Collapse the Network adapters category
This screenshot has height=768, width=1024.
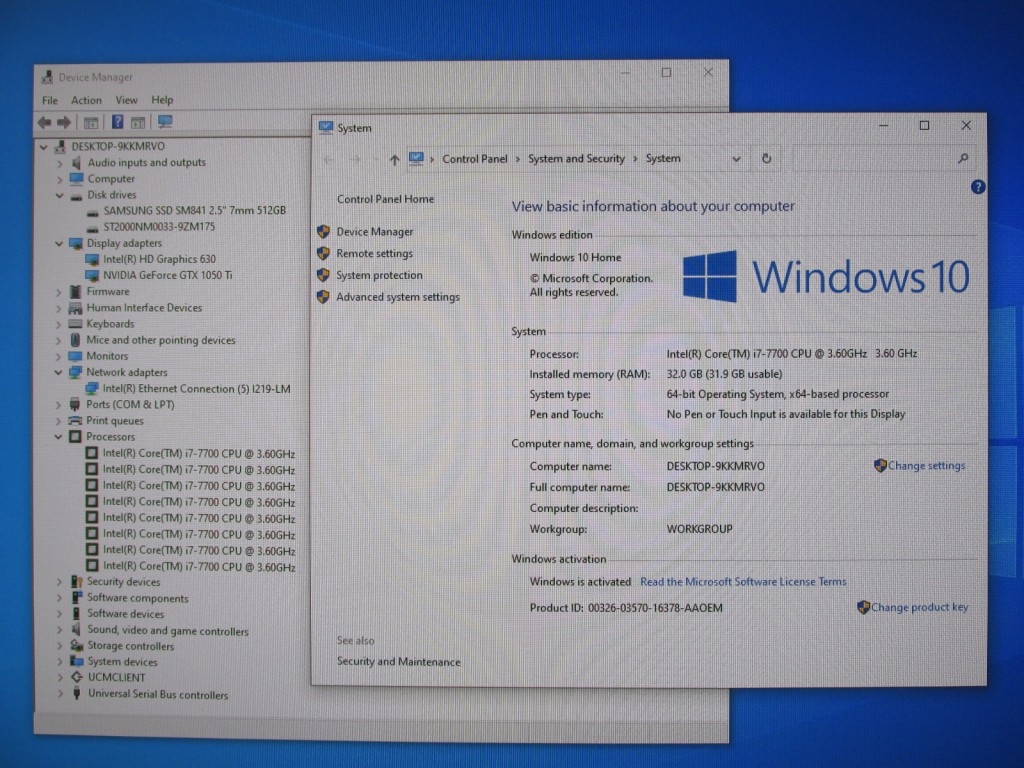click(x=59, y=372)
